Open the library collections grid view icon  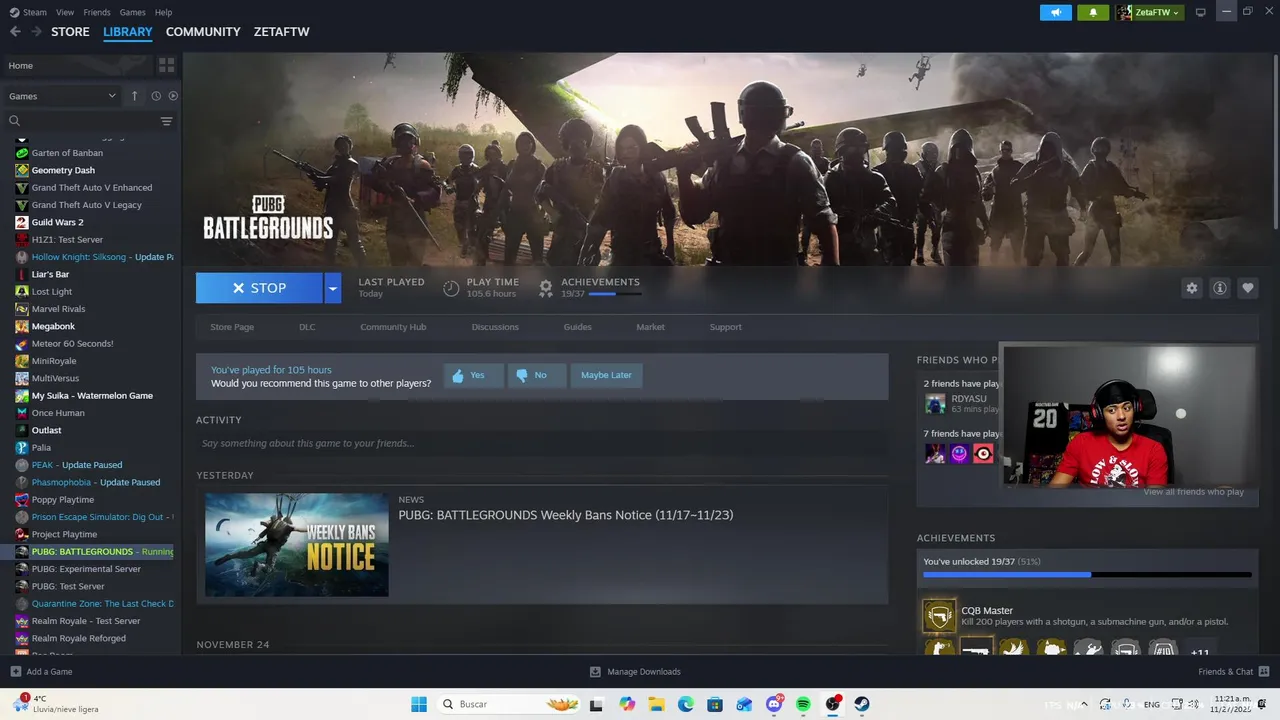[x=166, y=65]
